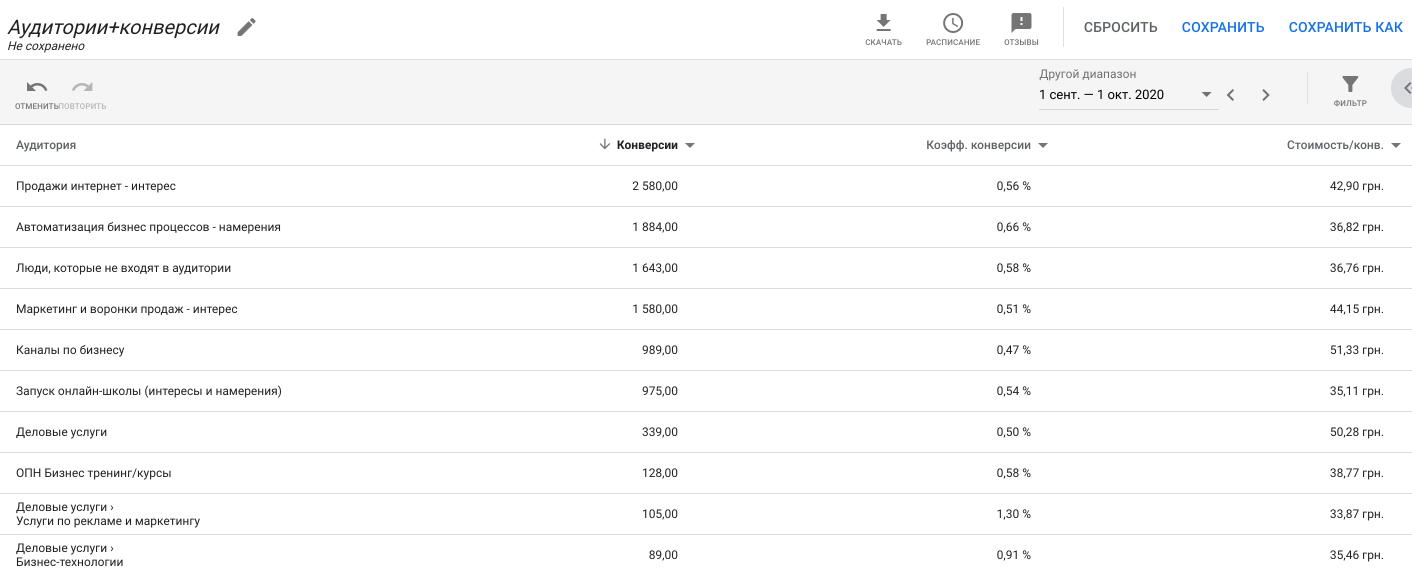Redo with the Повторить arrow
The width and height of the screenshot is (1412, 571).
pos(82,88)
